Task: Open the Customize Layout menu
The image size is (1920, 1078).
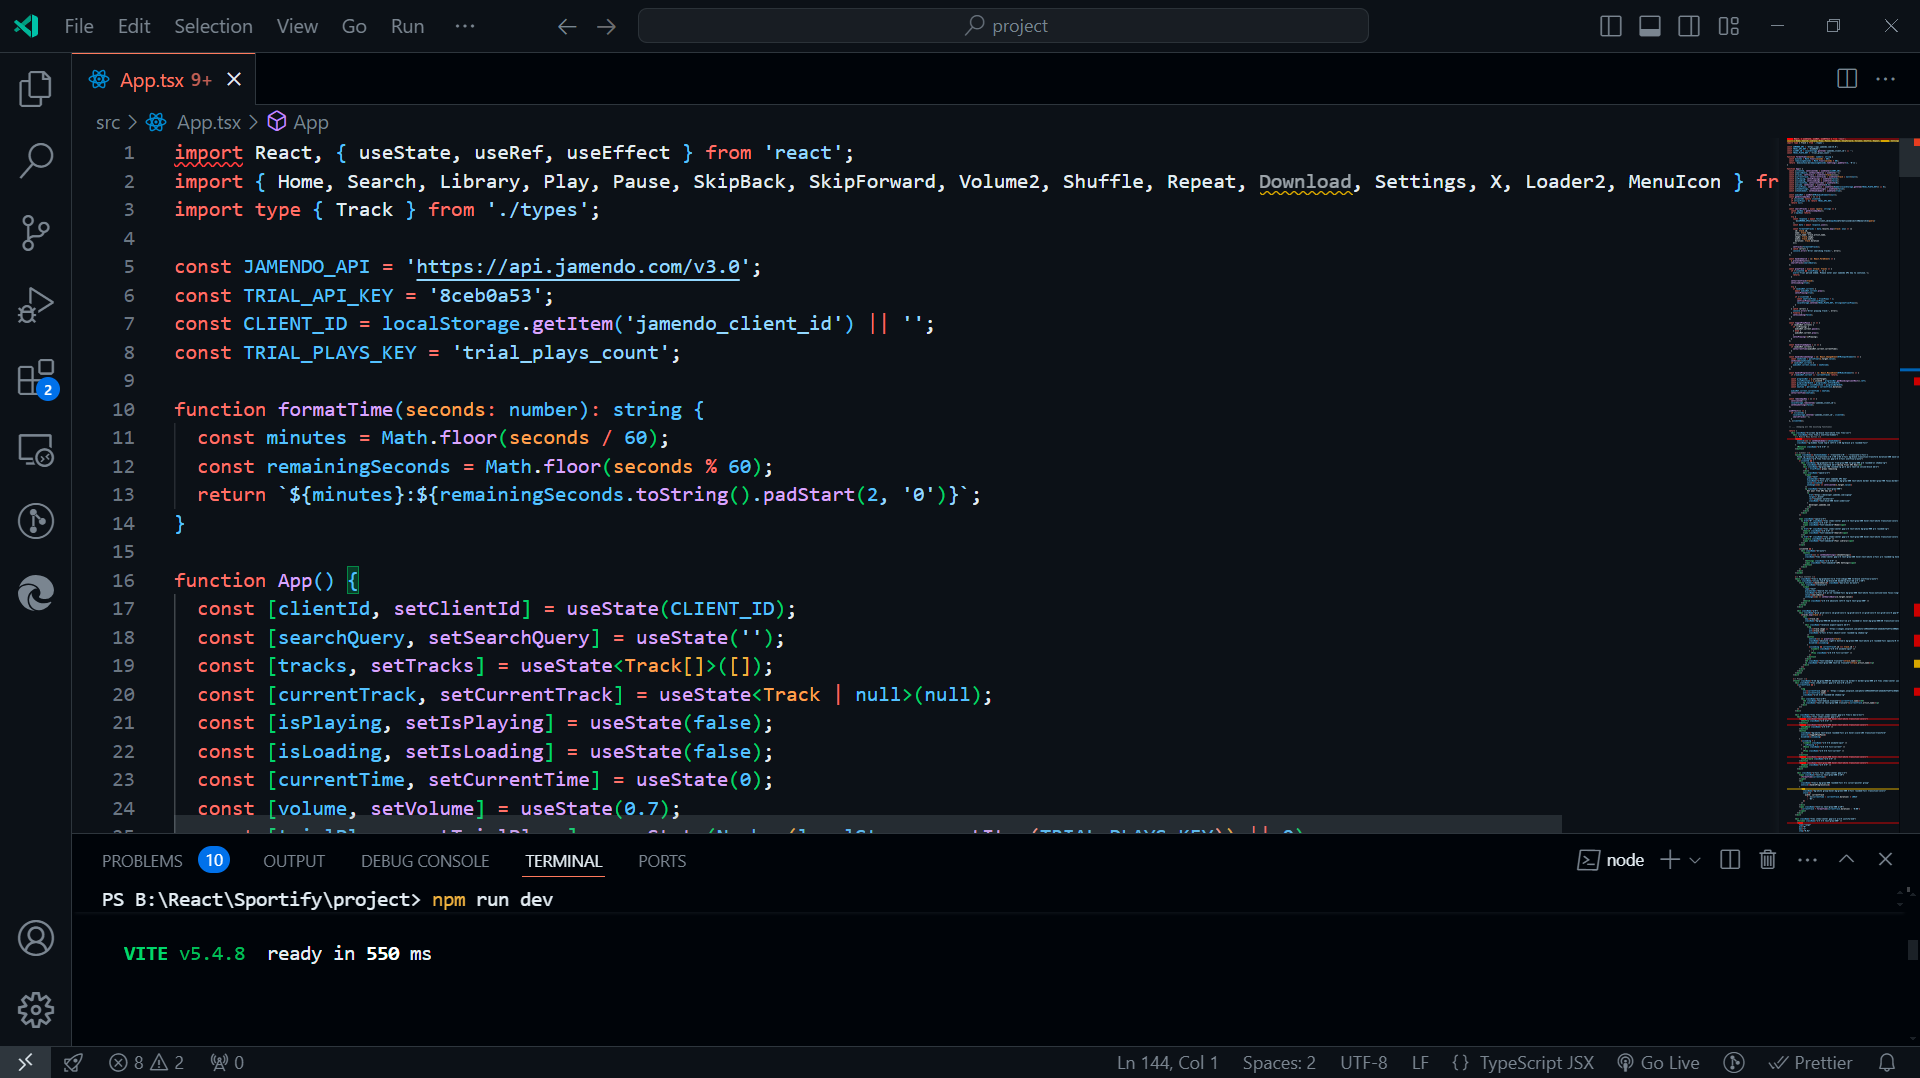Action: coord(1729,26)
